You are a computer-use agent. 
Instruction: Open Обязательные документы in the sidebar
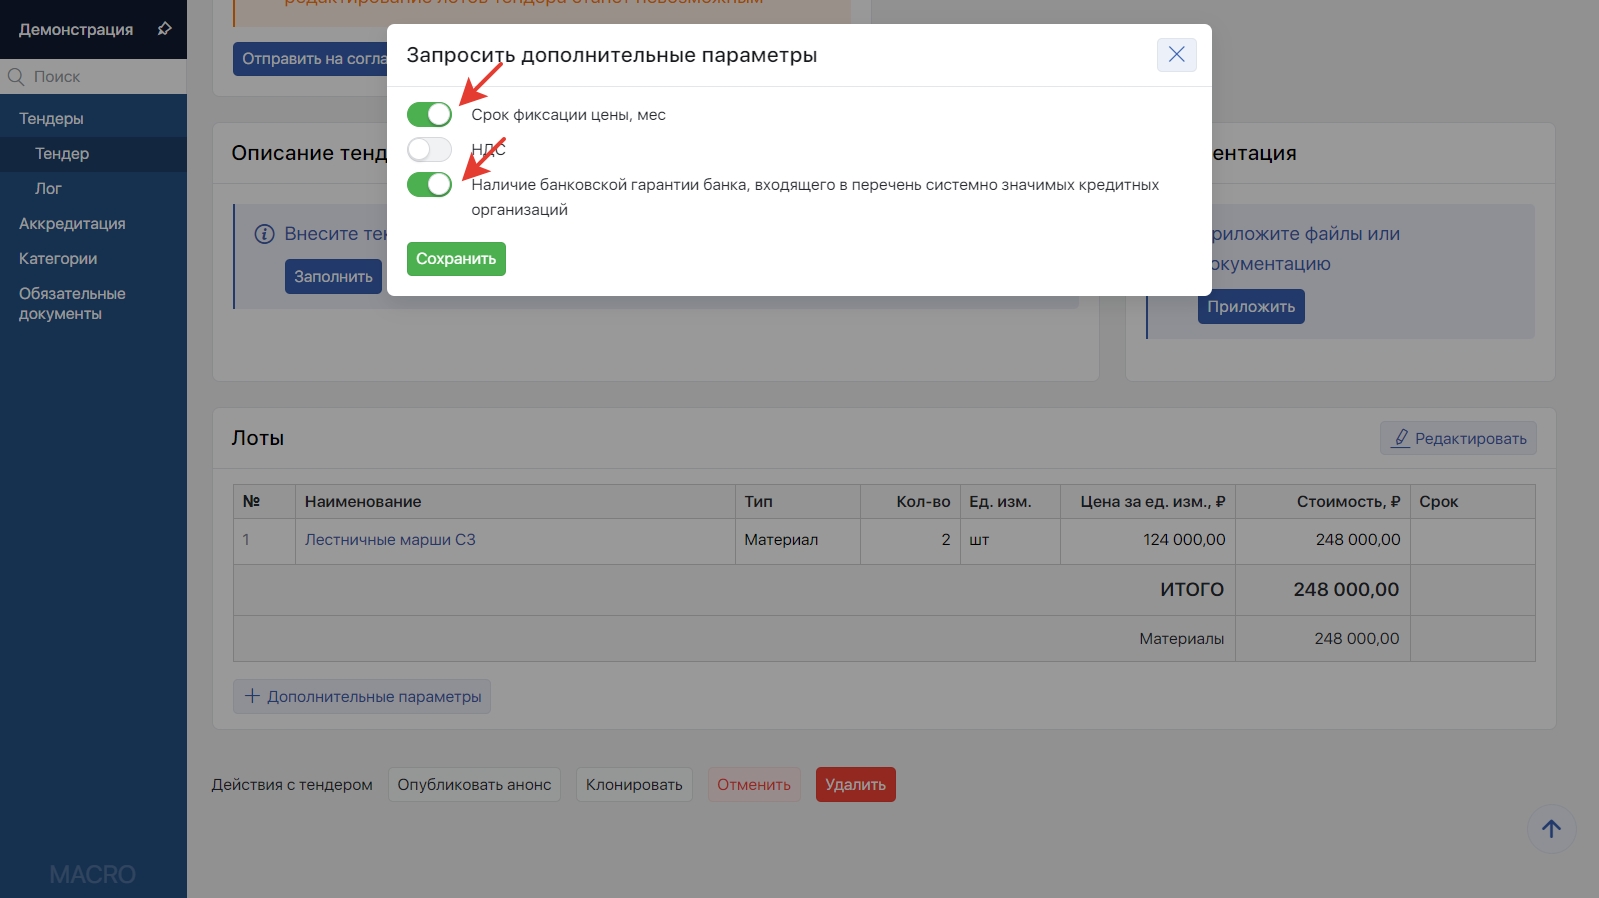tap(72, 304)
